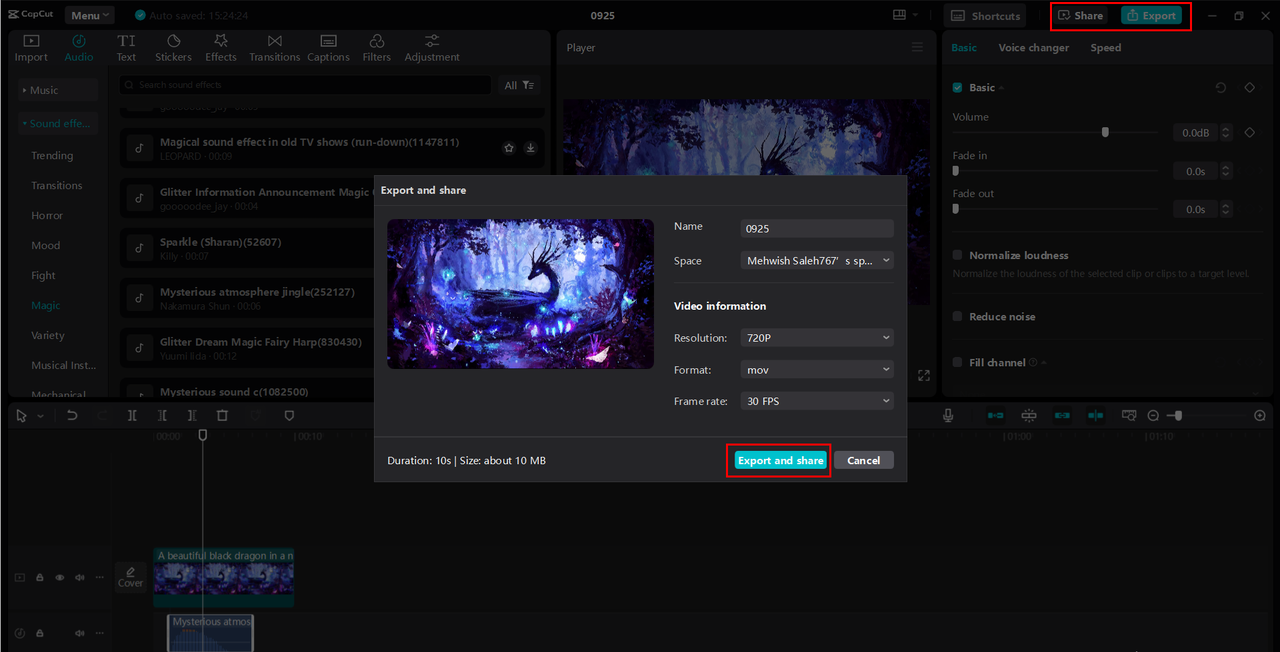Open the Stickers tab
The width and height of the screenshot is (1280, 652).
point(173,48)
